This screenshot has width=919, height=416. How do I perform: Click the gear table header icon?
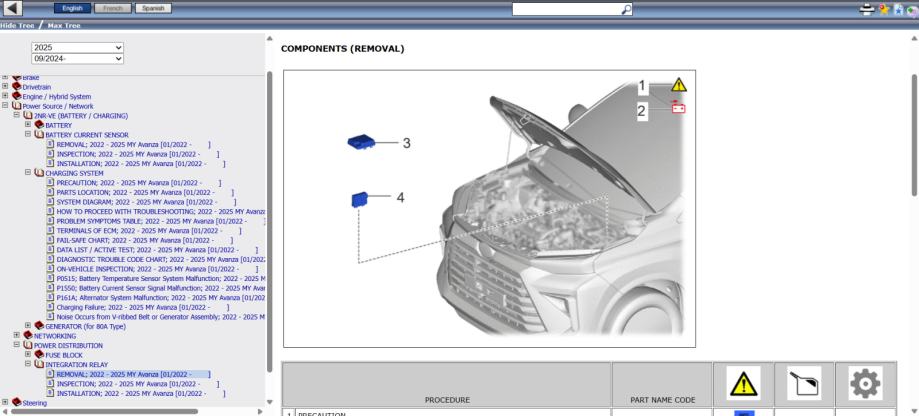click(865, 383)
